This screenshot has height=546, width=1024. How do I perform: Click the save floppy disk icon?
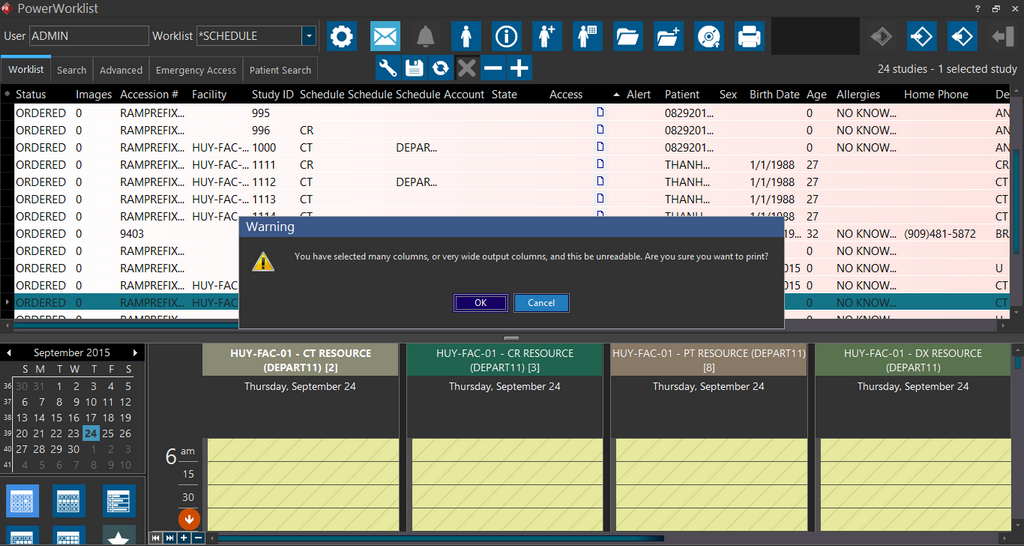click(414, 68)
